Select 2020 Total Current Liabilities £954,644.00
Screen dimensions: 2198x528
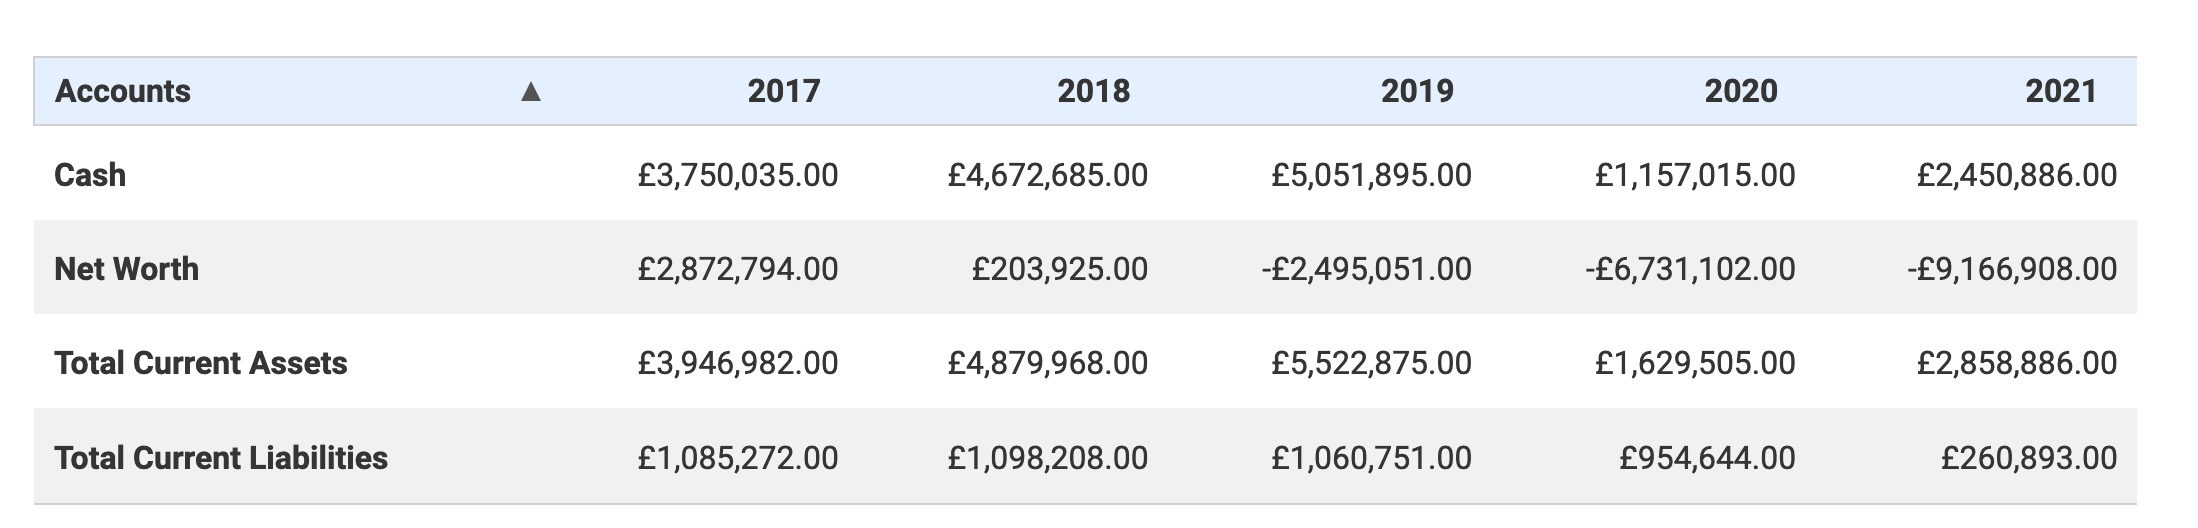[1708, 458]
